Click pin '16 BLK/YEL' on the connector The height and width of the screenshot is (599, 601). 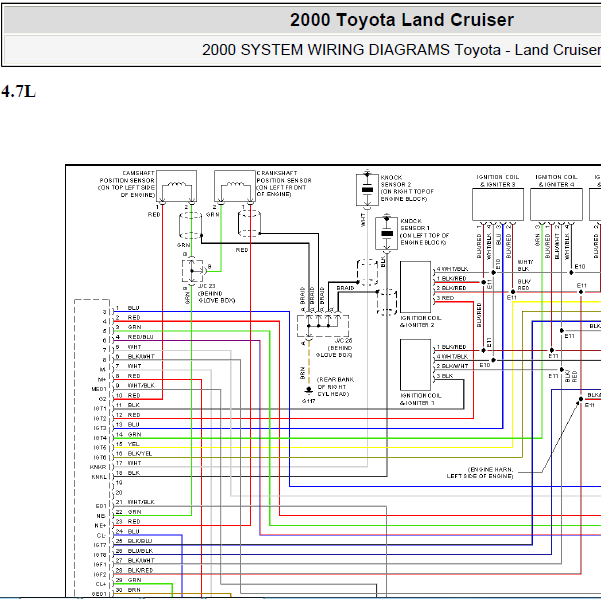pos(134,453)
